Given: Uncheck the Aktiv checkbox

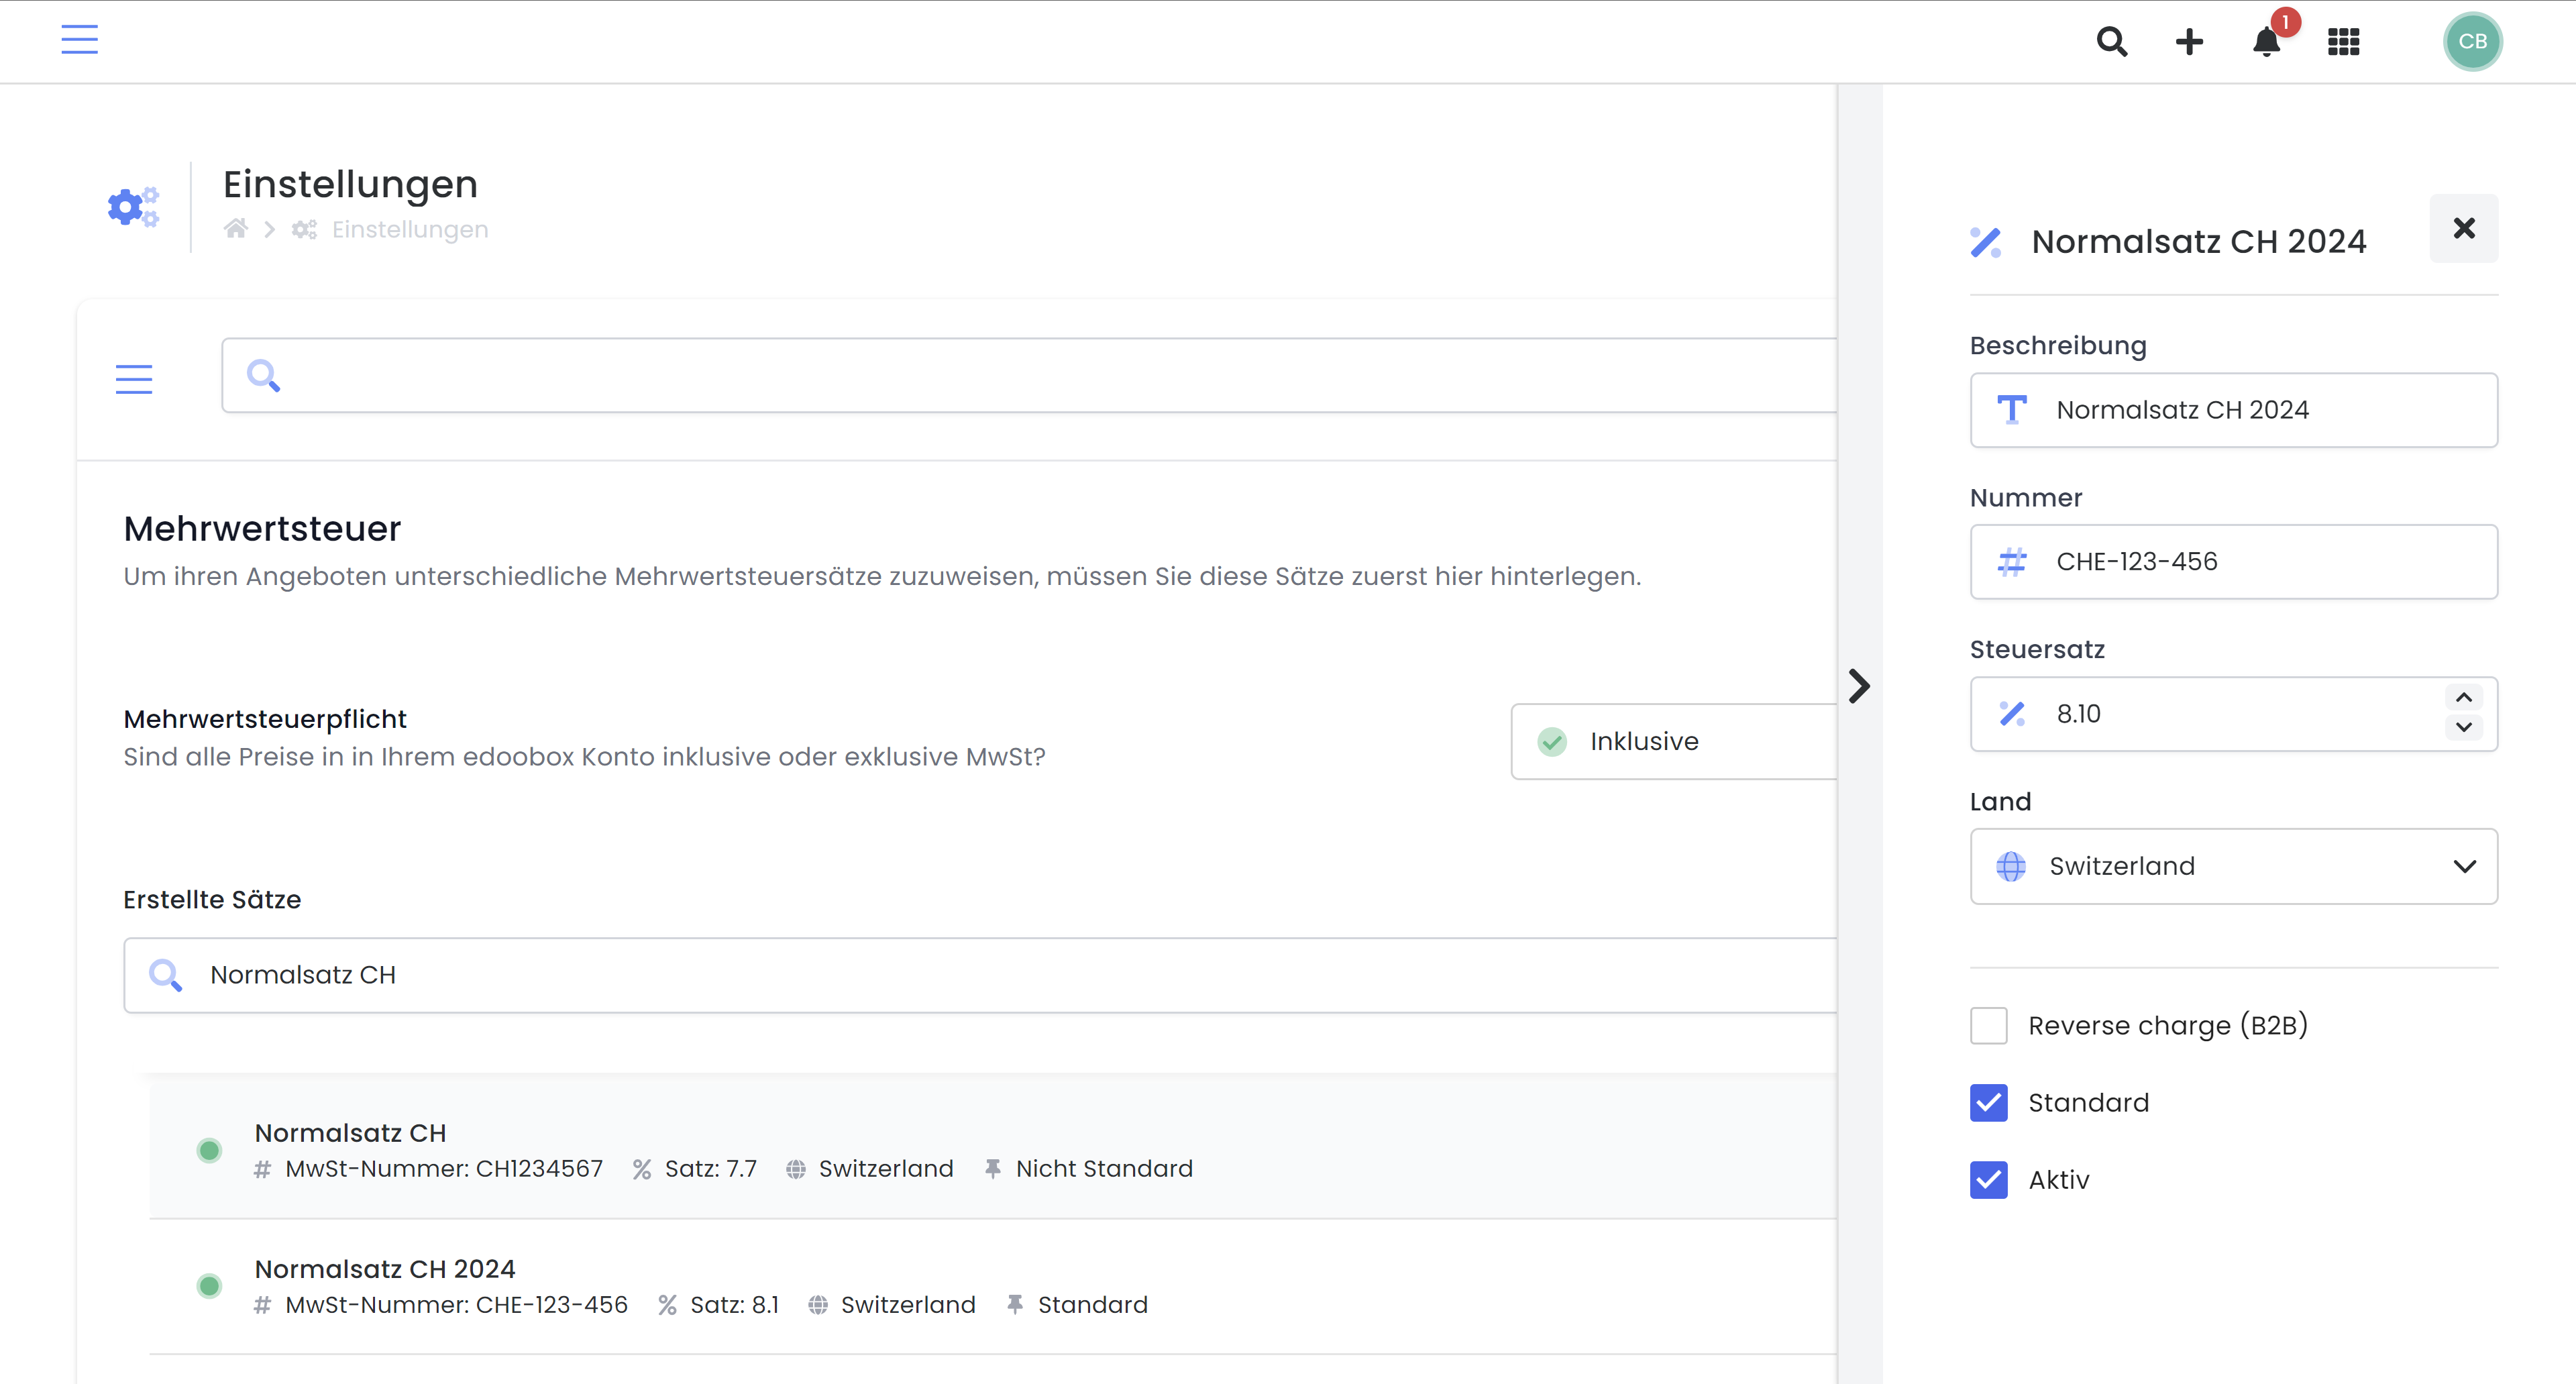Looking at the screenshot, I should (1989, 1180).
